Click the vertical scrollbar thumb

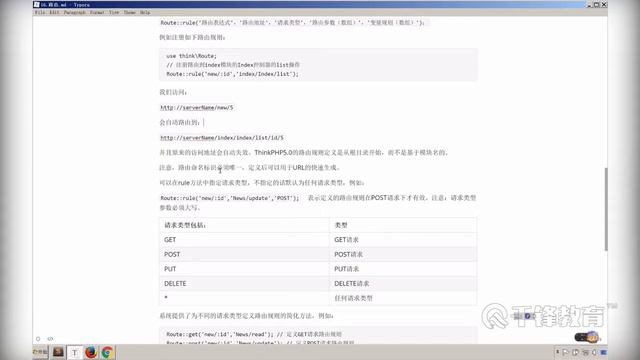[606, 209]
